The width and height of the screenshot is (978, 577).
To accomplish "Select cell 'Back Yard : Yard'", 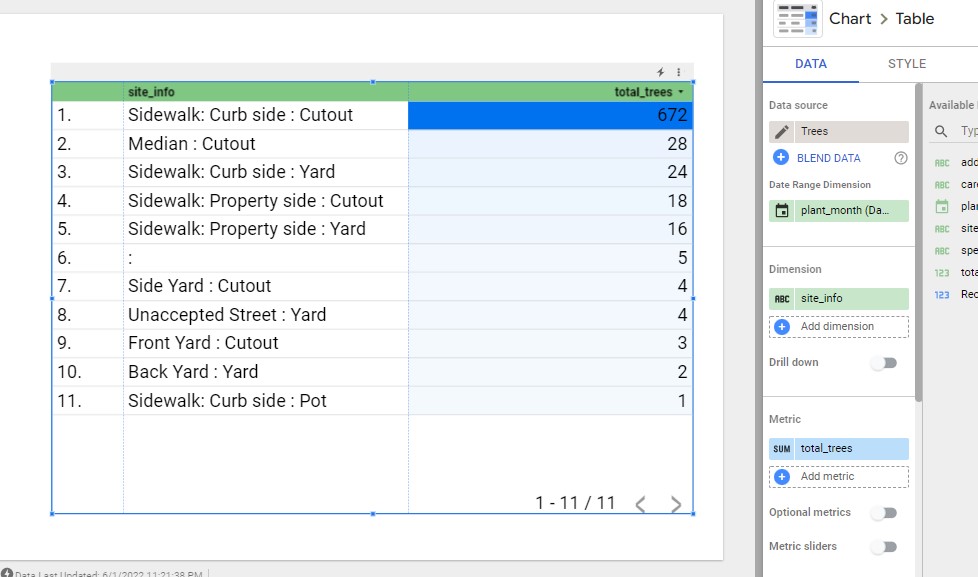I will [x=266, y=372].
